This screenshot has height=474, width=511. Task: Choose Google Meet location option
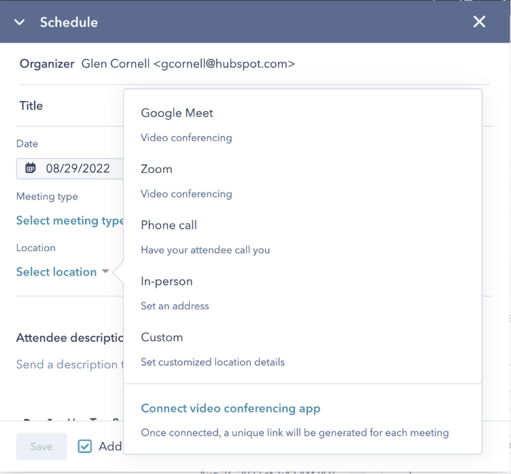(x=303, y=125)
